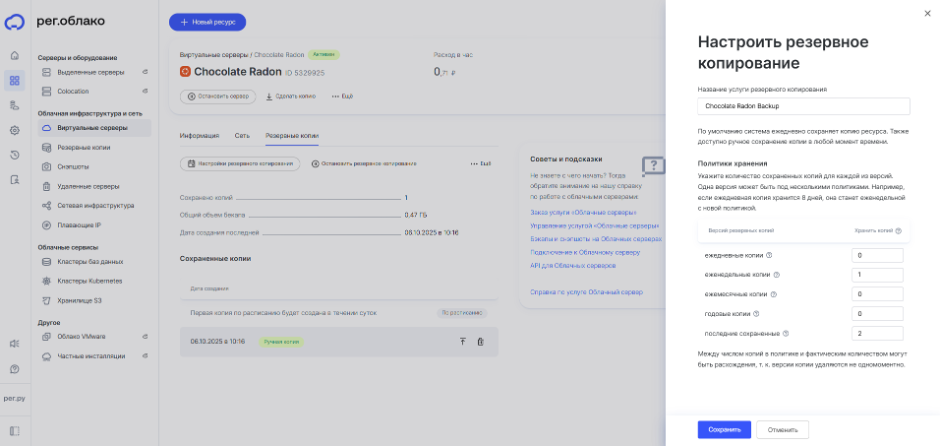Click the backup service name input field
The height and width of the screenshot is (447, 941).
click(x=803, y=105)
